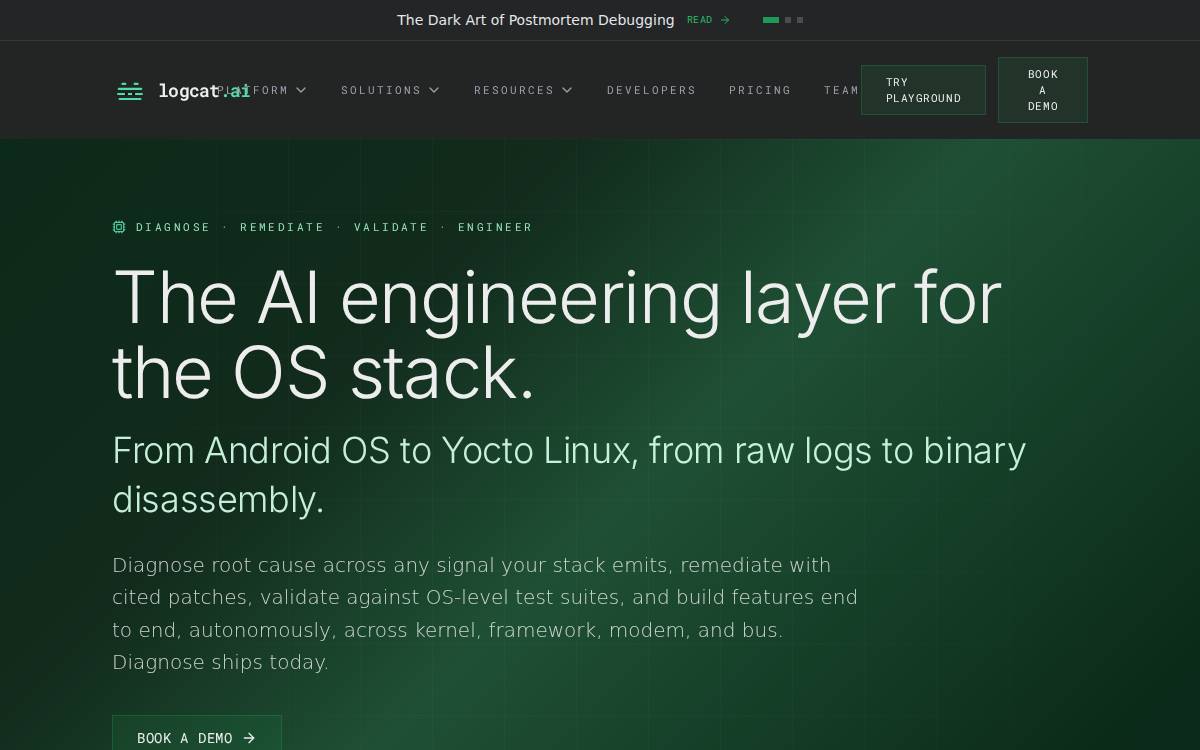Click the Try Playground button
Screen dimensions: 1200x750
923,90
